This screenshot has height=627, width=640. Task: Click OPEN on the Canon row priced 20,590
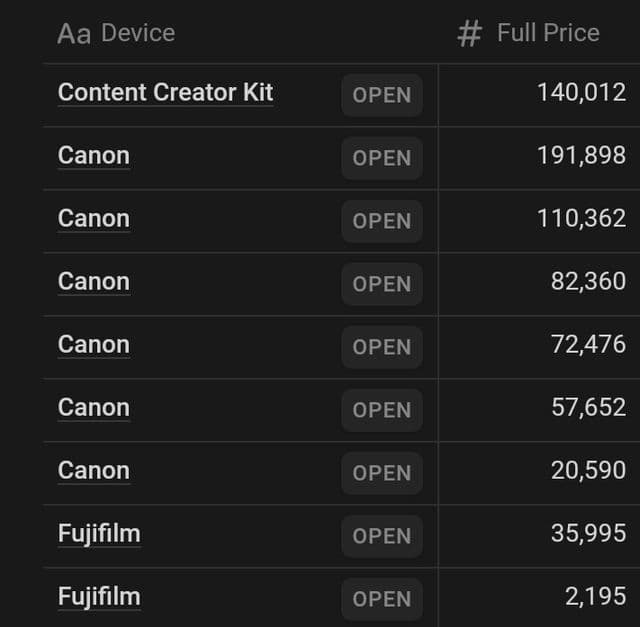pos(382,473)
